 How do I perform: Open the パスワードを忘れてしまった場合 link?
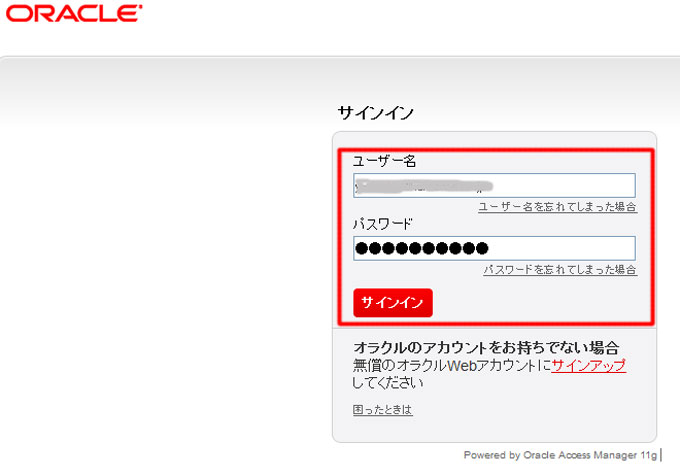point(560,270)
